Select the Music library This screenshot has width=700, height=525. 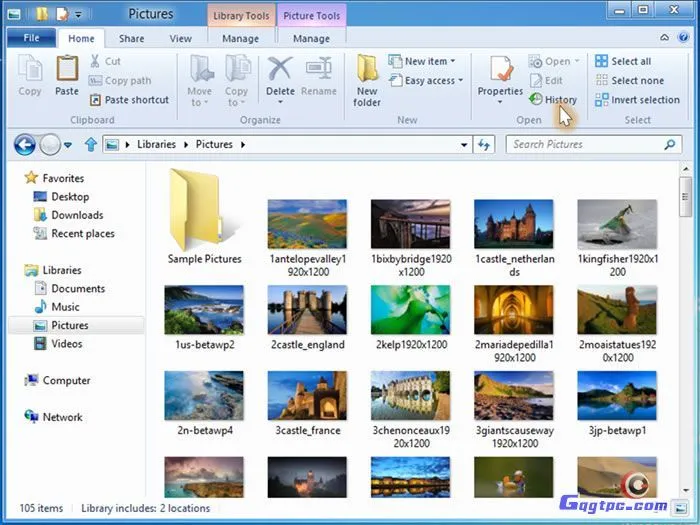point(57,307)
